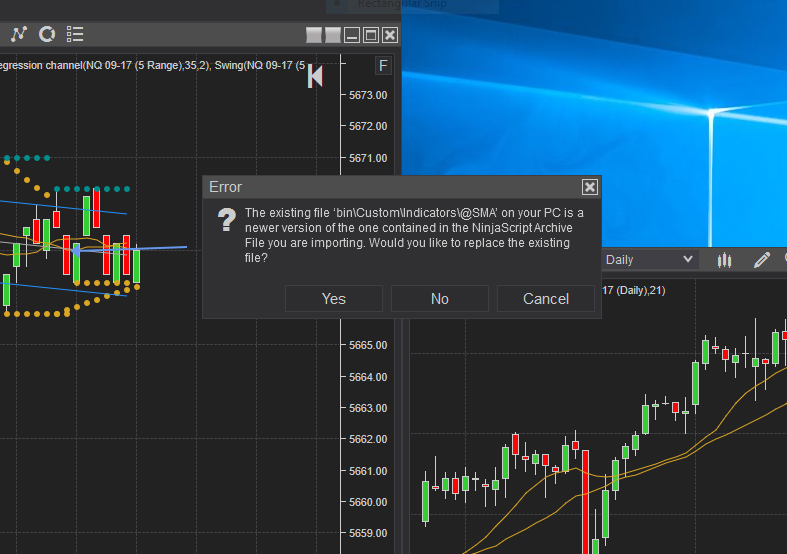Maximize the left chart window
The height and width of the screenshot is (554, 787).
(371, 35)
